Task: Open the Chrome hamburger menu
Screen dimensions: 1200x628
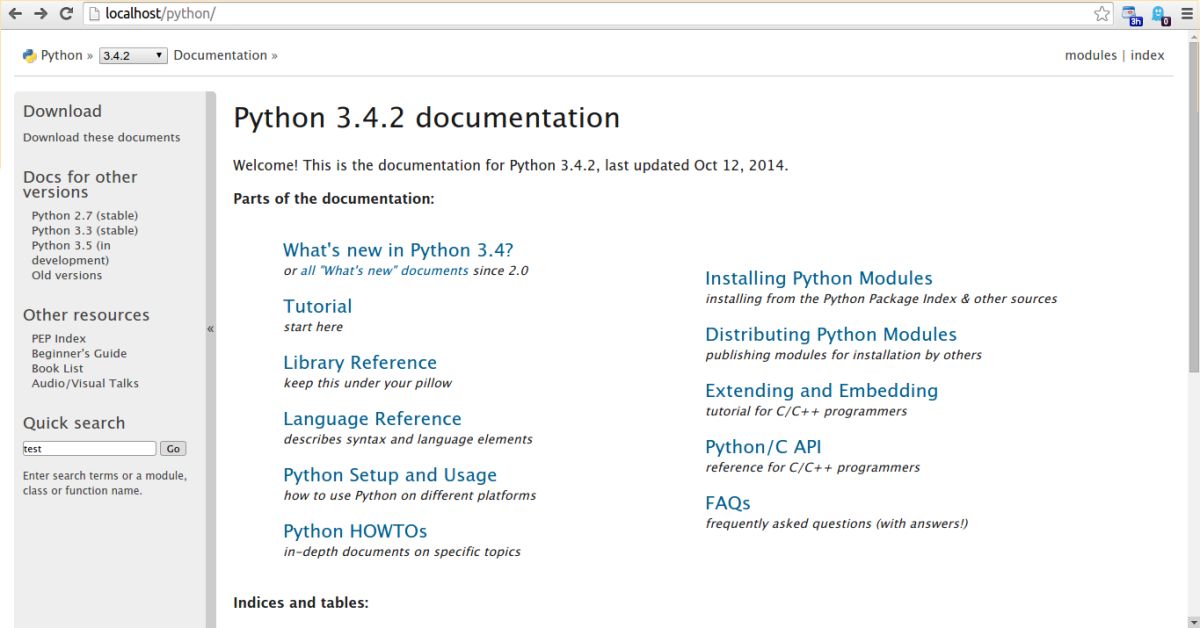Action: [x=1188, y=14]
